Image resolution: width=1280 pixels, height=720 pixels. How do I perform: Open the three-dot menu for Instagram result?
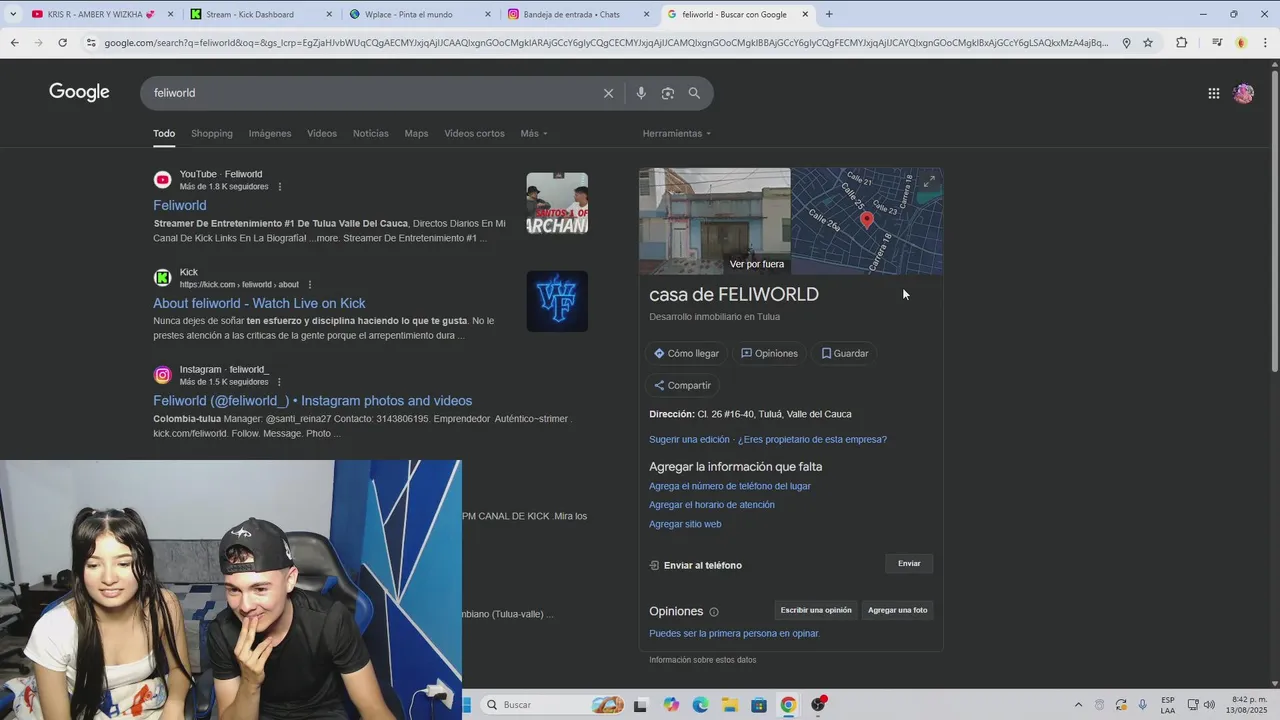tap(279, 382)
